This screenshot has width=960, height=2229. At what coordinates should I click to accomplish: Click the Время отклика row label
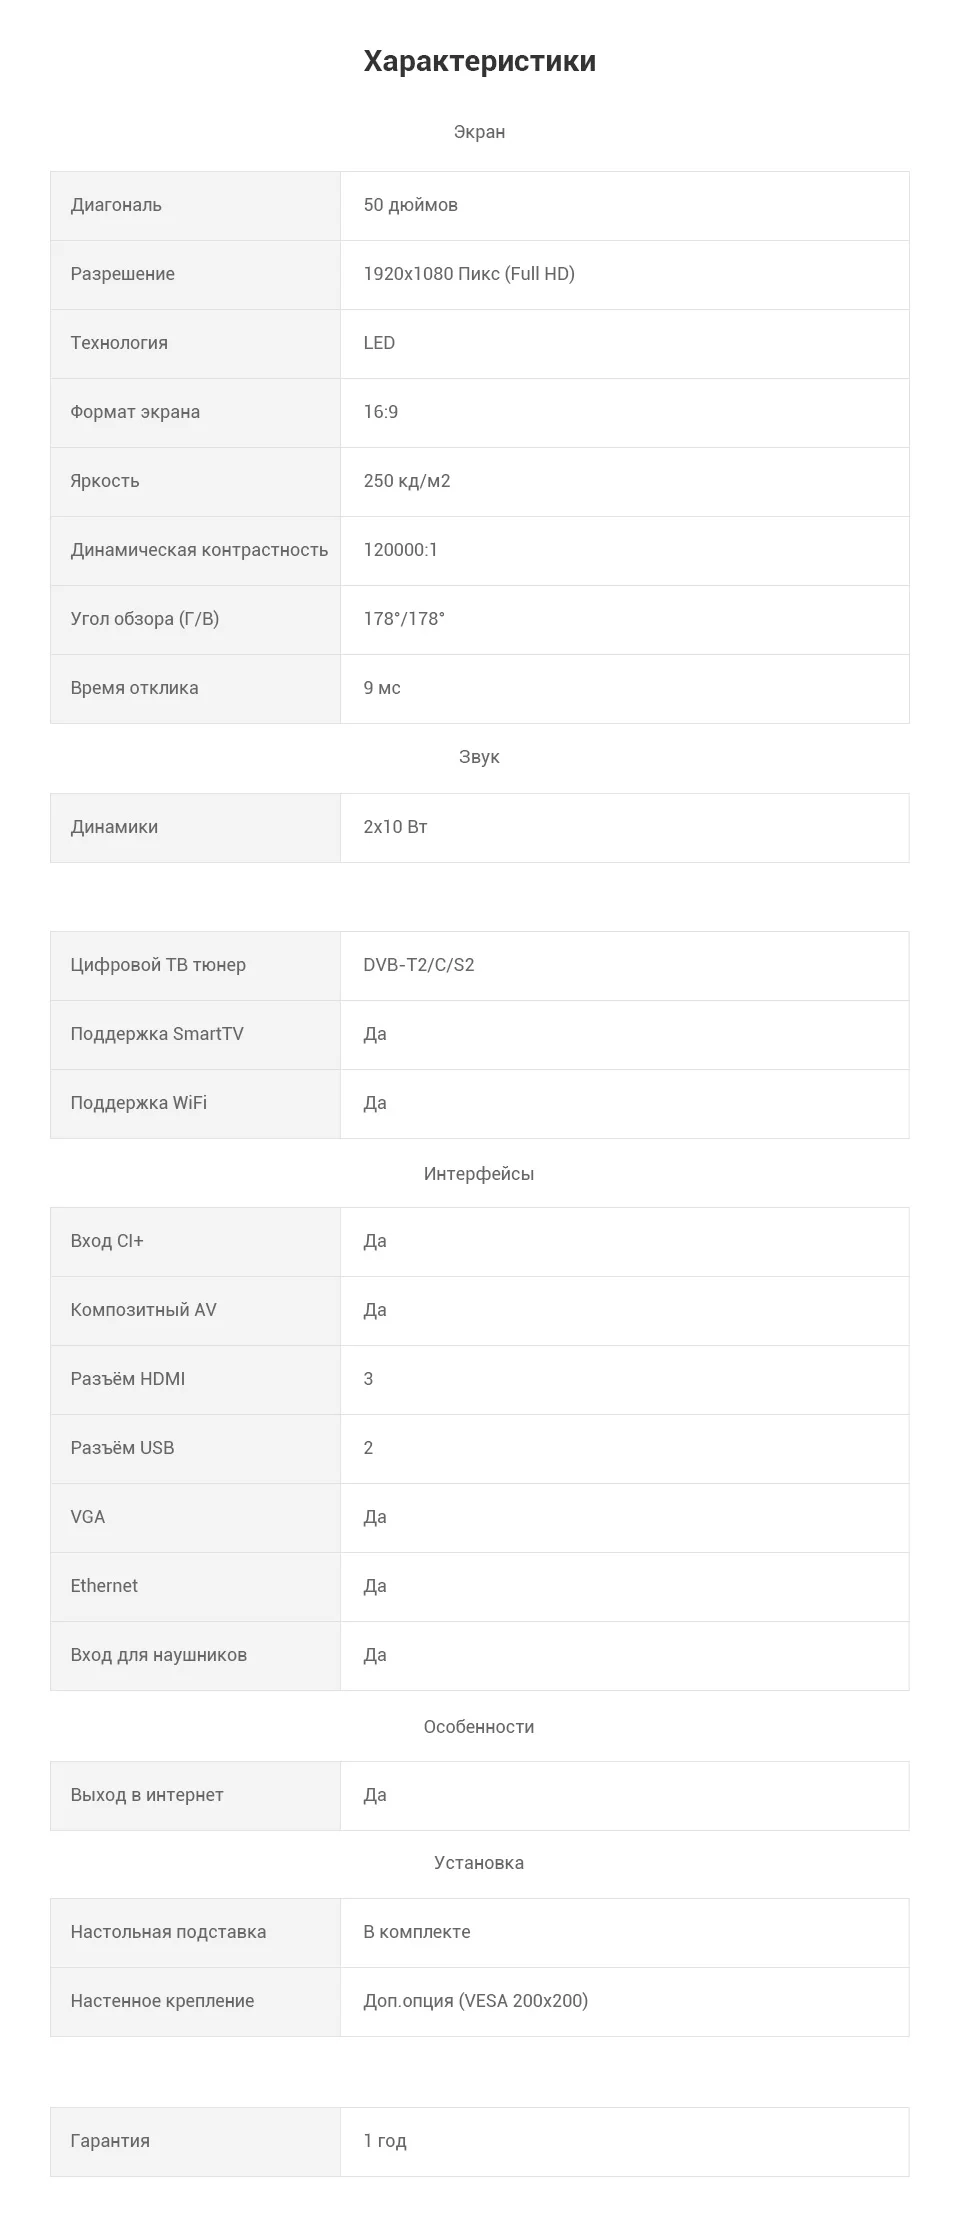pyautogui.click(x=134, y=688)
